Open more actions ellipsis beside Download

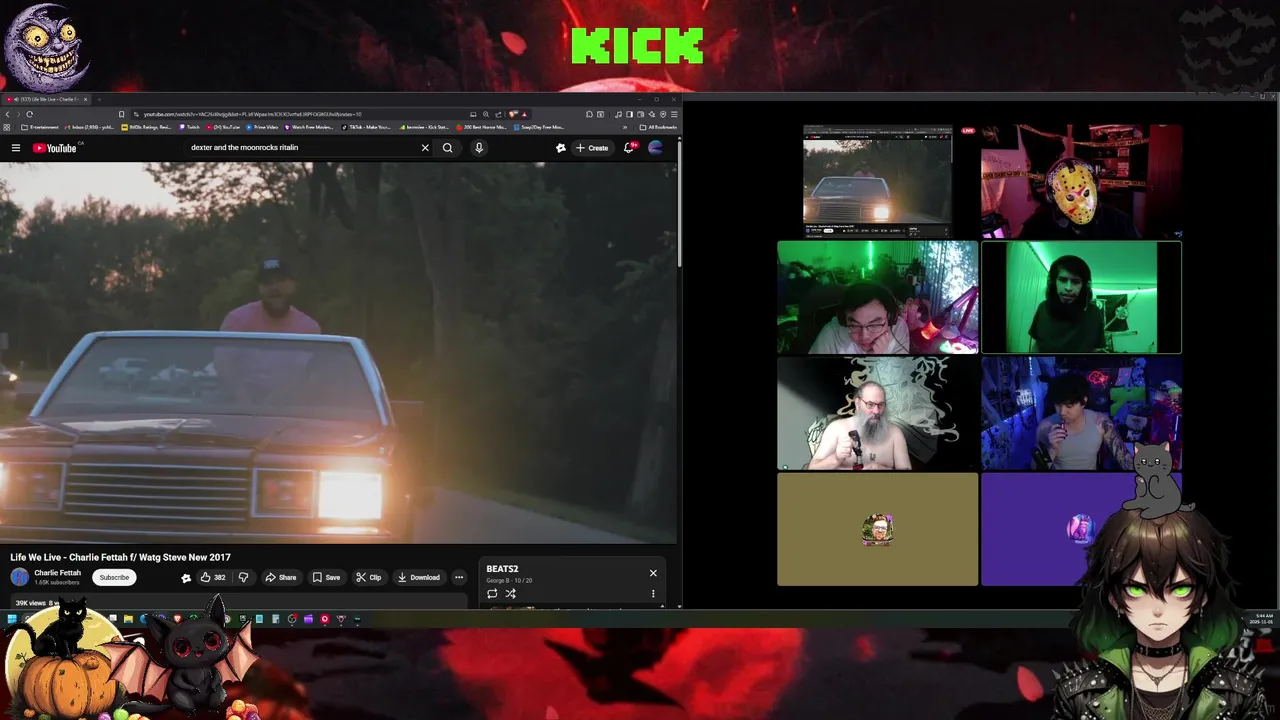(x=459, y=577)
